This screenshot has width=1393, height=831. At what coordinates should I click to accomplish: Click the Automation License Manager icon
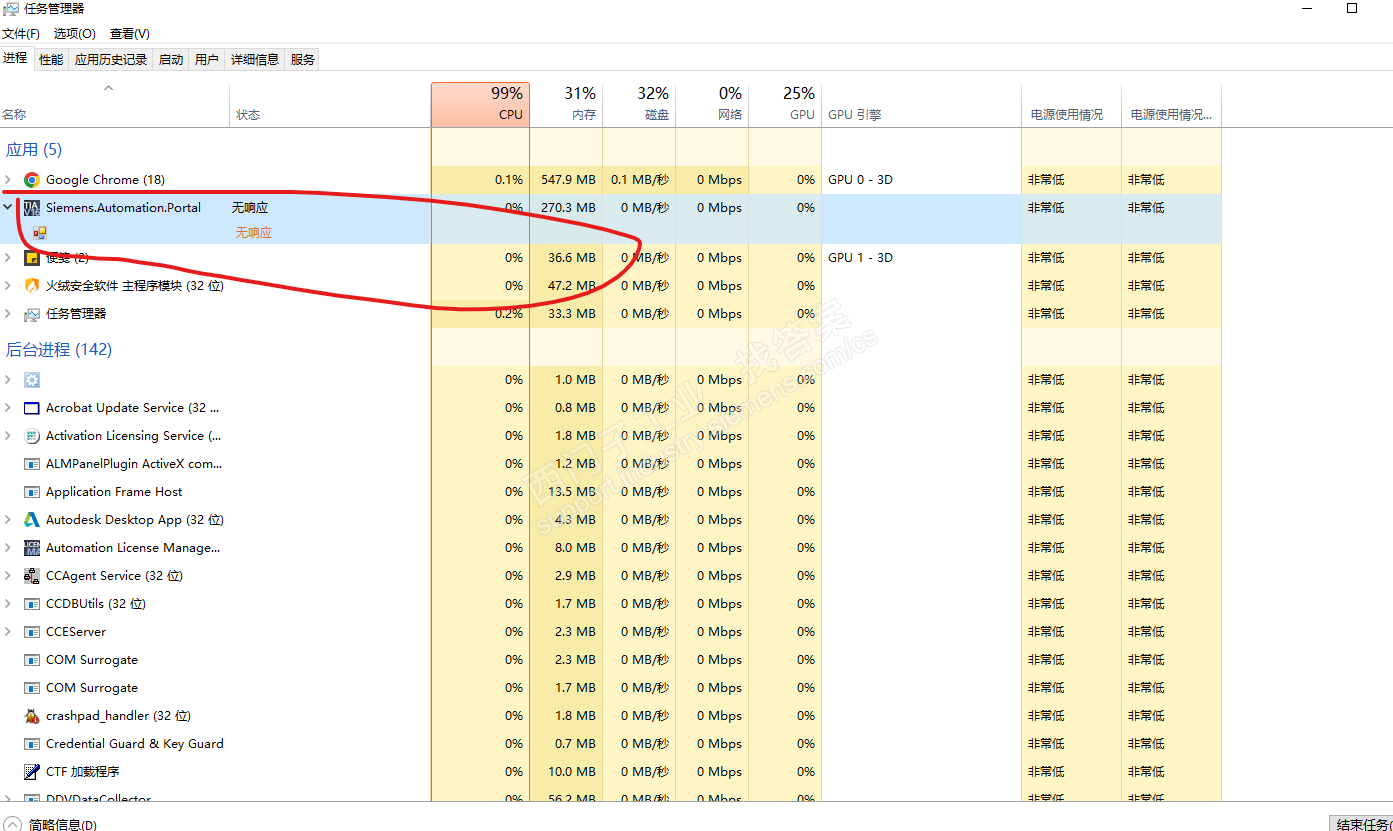[32, 548]
